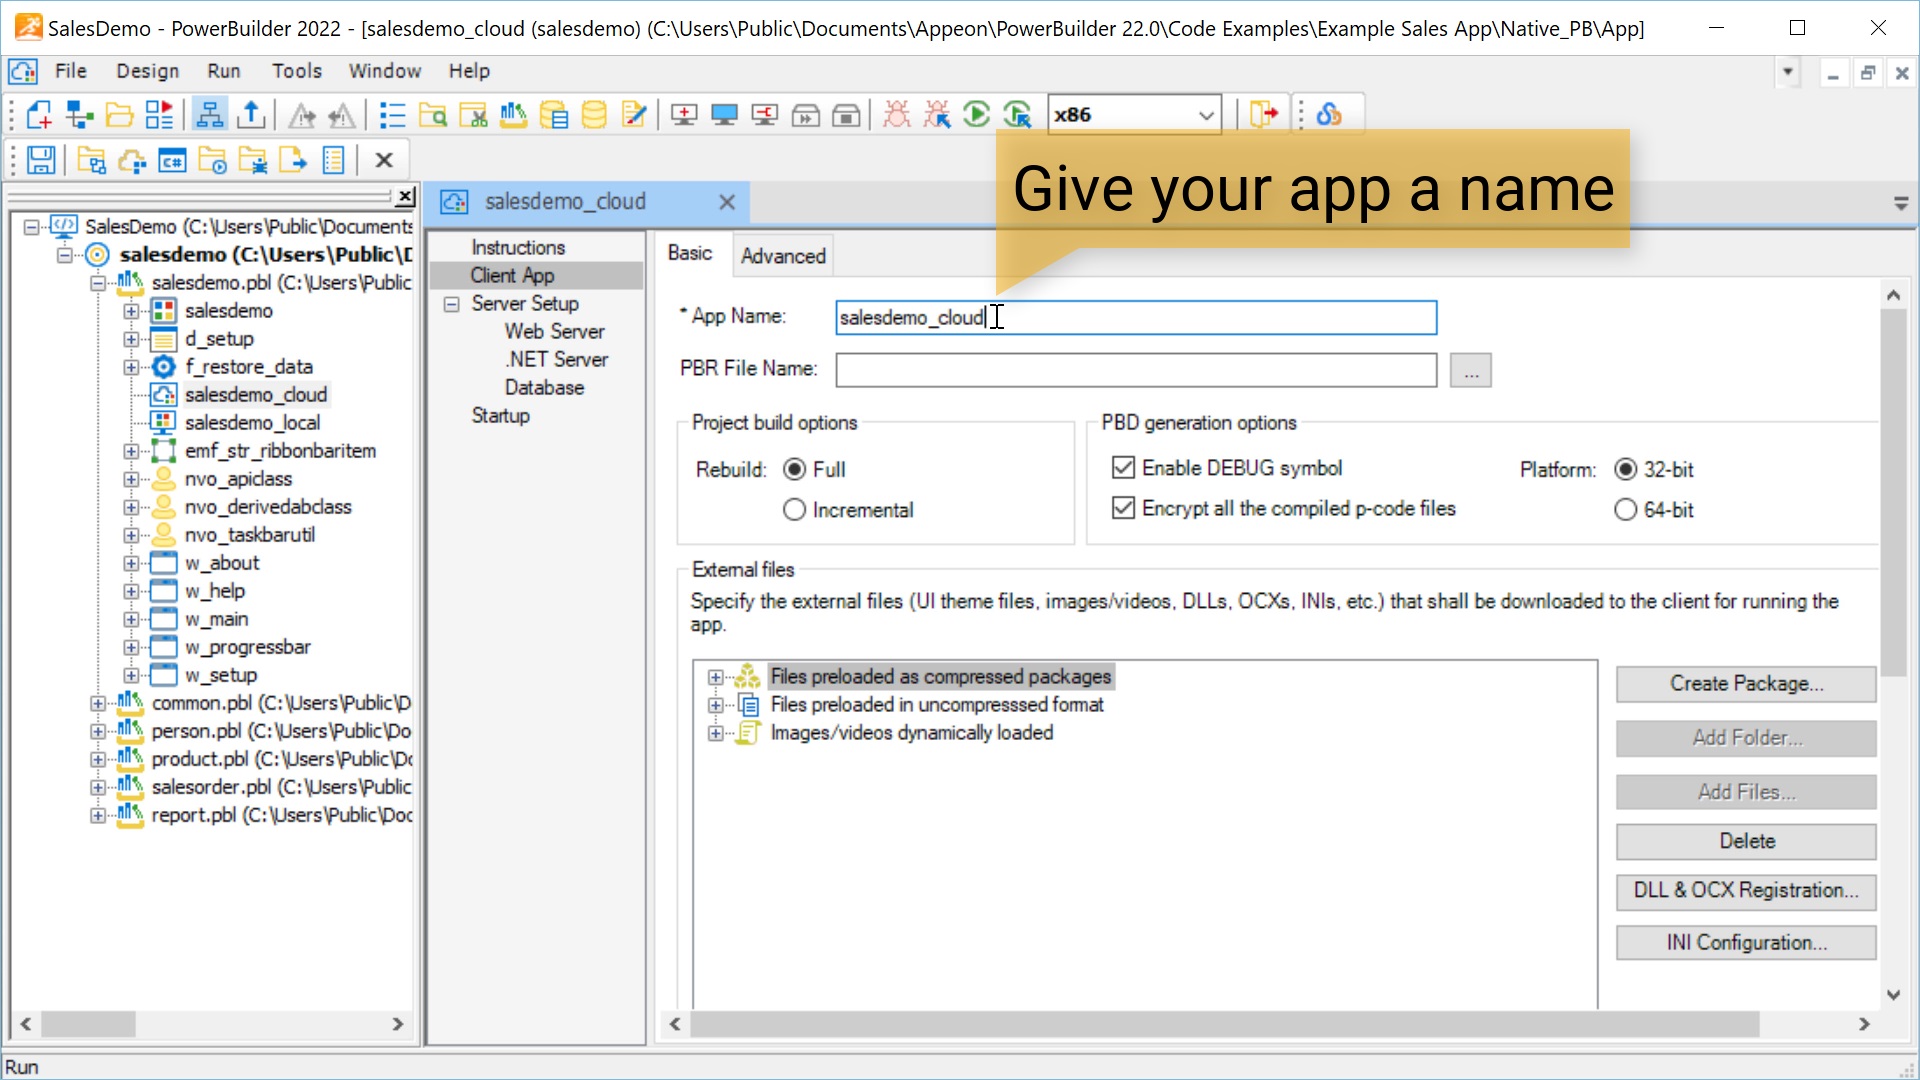Open the Run menu

pos(224,71)
